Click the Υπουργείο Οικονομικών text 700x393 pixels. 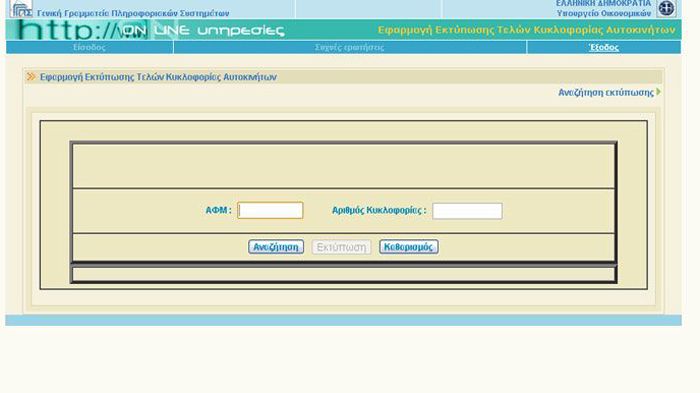[604, 13]
